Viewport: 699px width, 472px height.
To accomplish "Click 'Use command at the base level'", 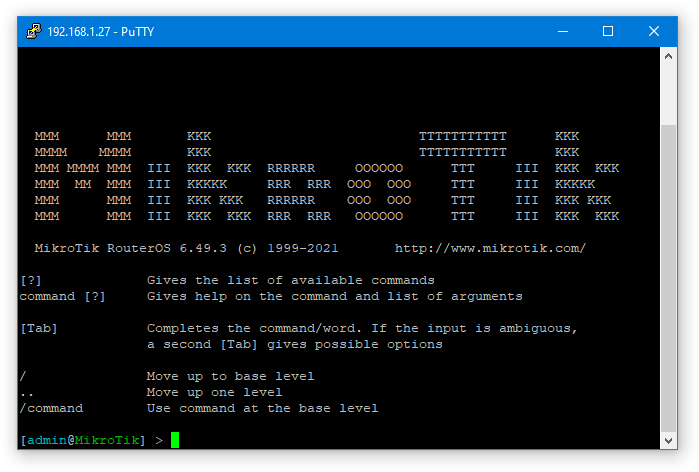I will (x=263, y=409).
